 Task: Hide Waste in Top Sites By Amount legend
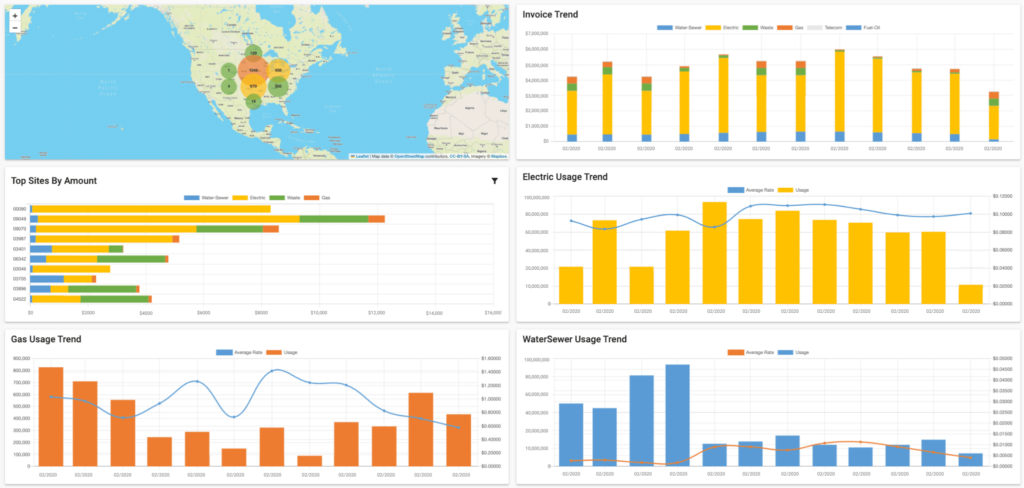click(x=287, y=197)
